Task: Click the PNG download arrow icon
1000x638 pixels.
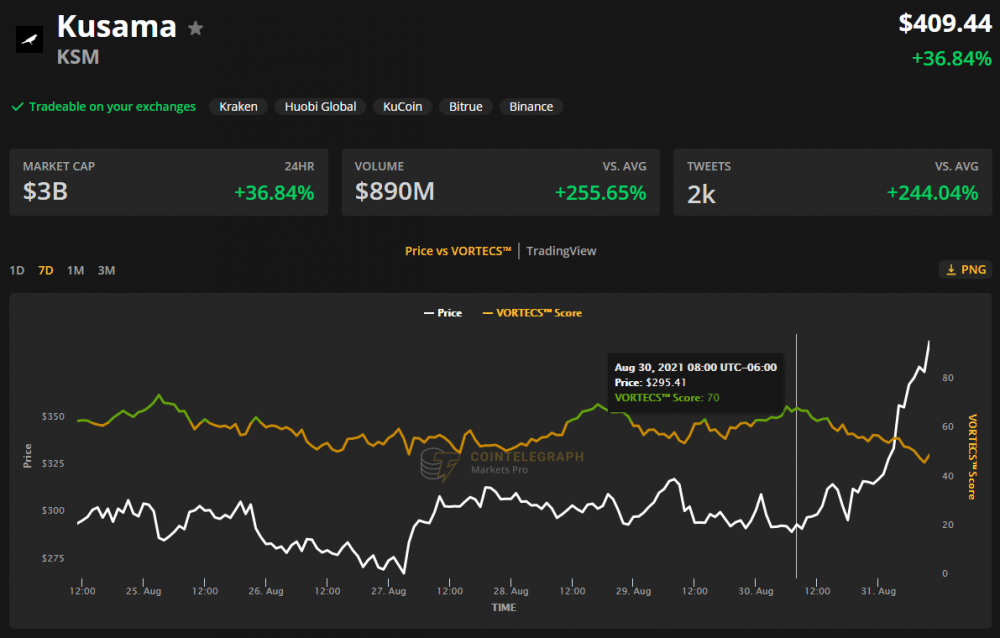Action: [951, 270]
